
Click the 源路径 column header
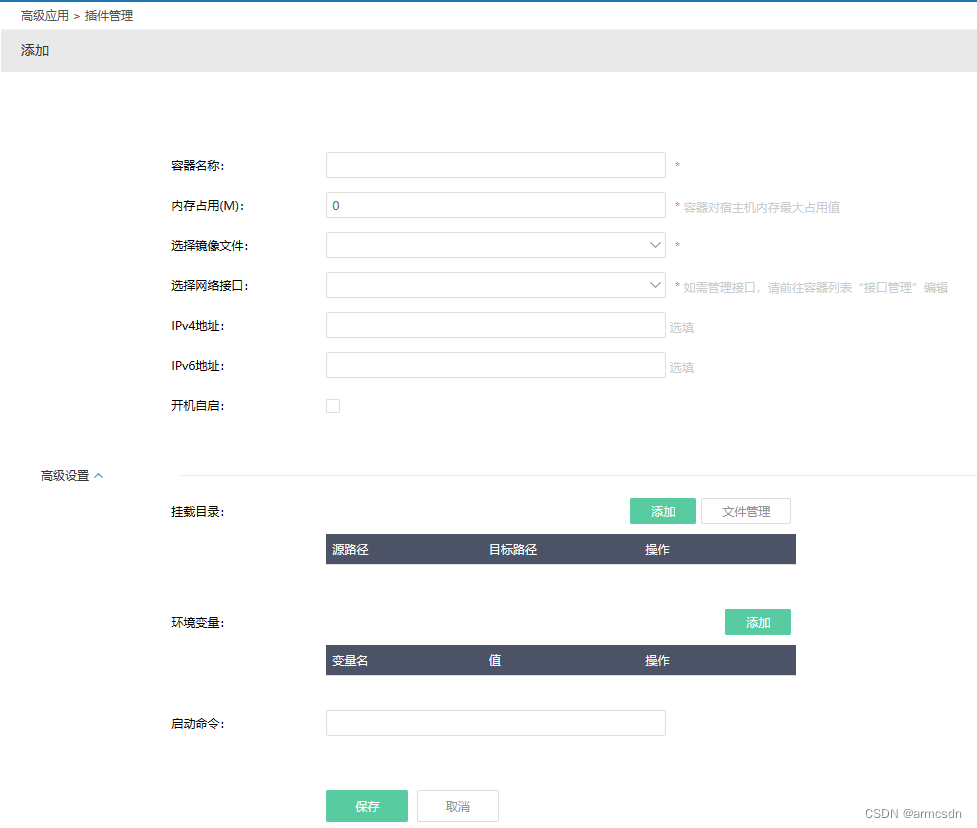[x=350, y=550]
